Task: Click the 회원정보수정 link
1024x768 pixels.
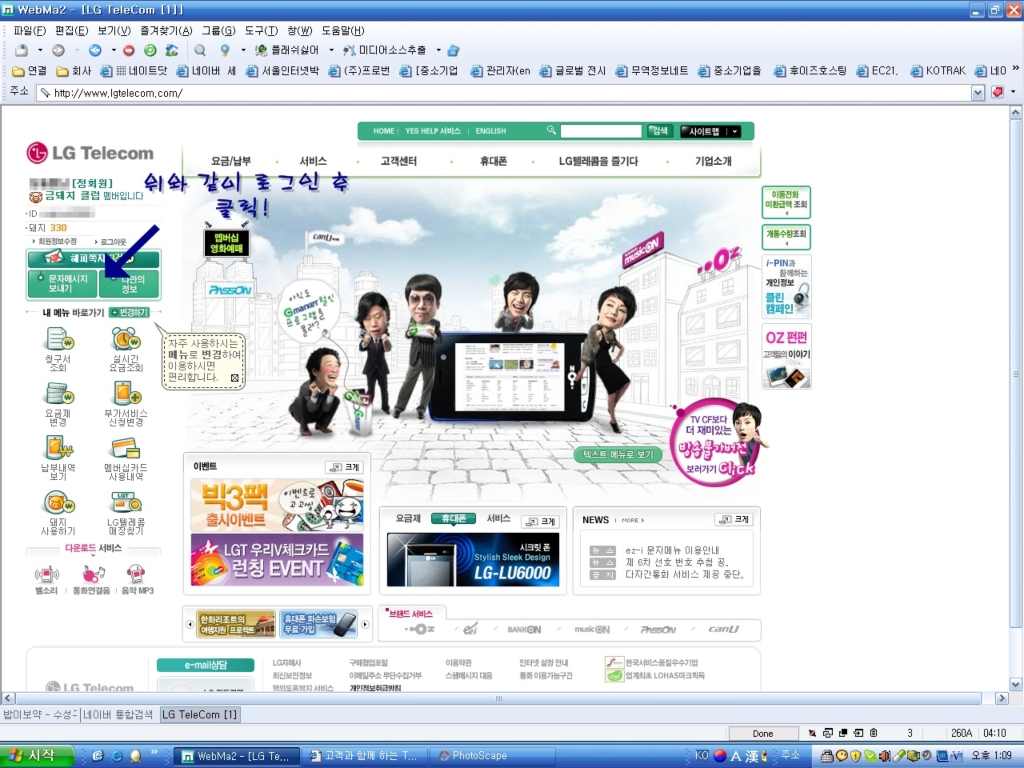Action: tap(55, 242)
